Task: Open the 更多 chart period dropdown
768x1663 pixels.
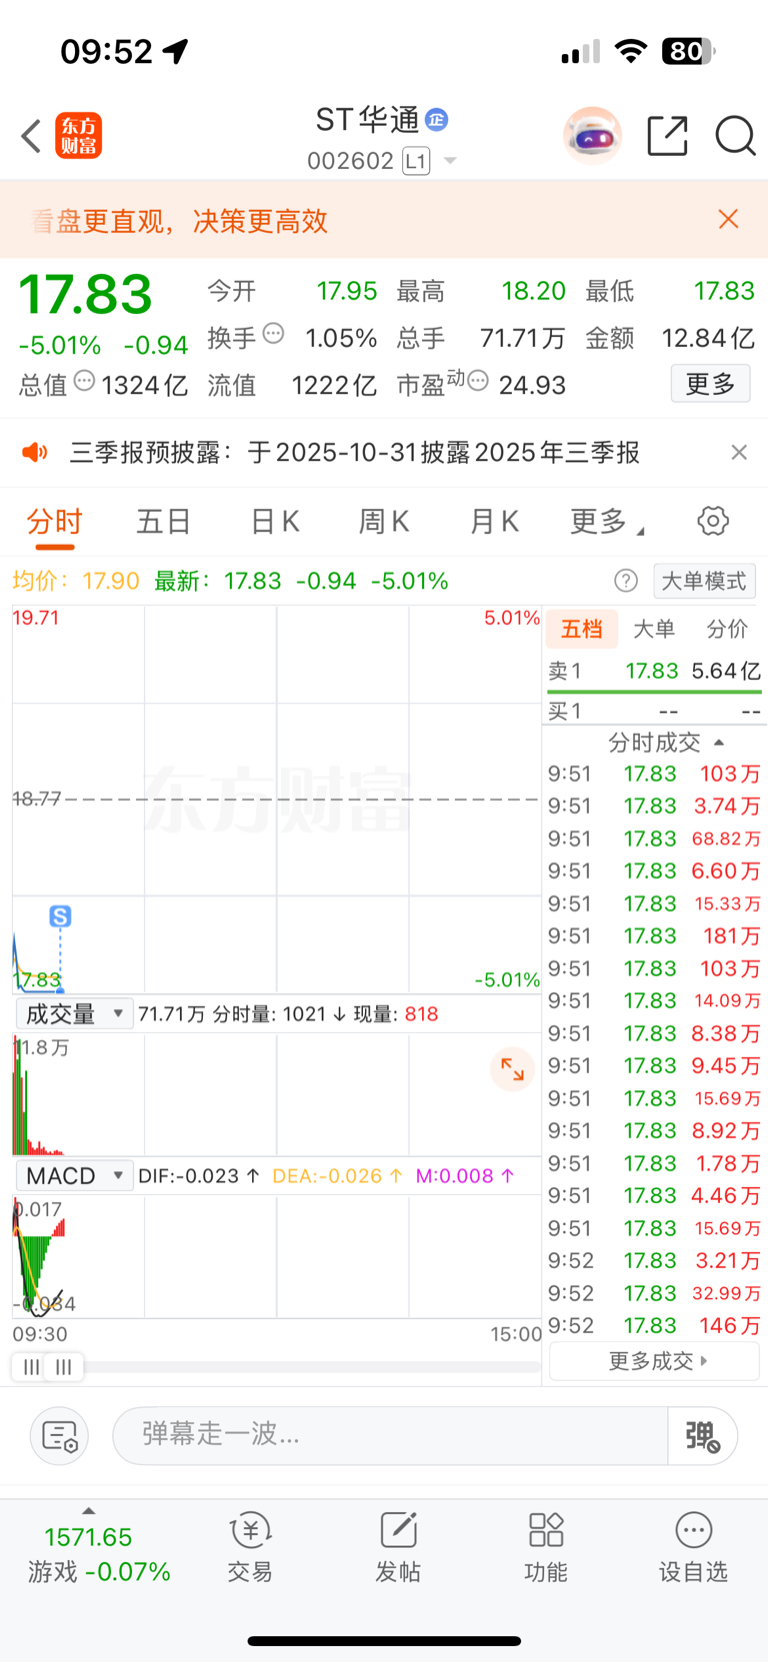Action: click(607, 522)
